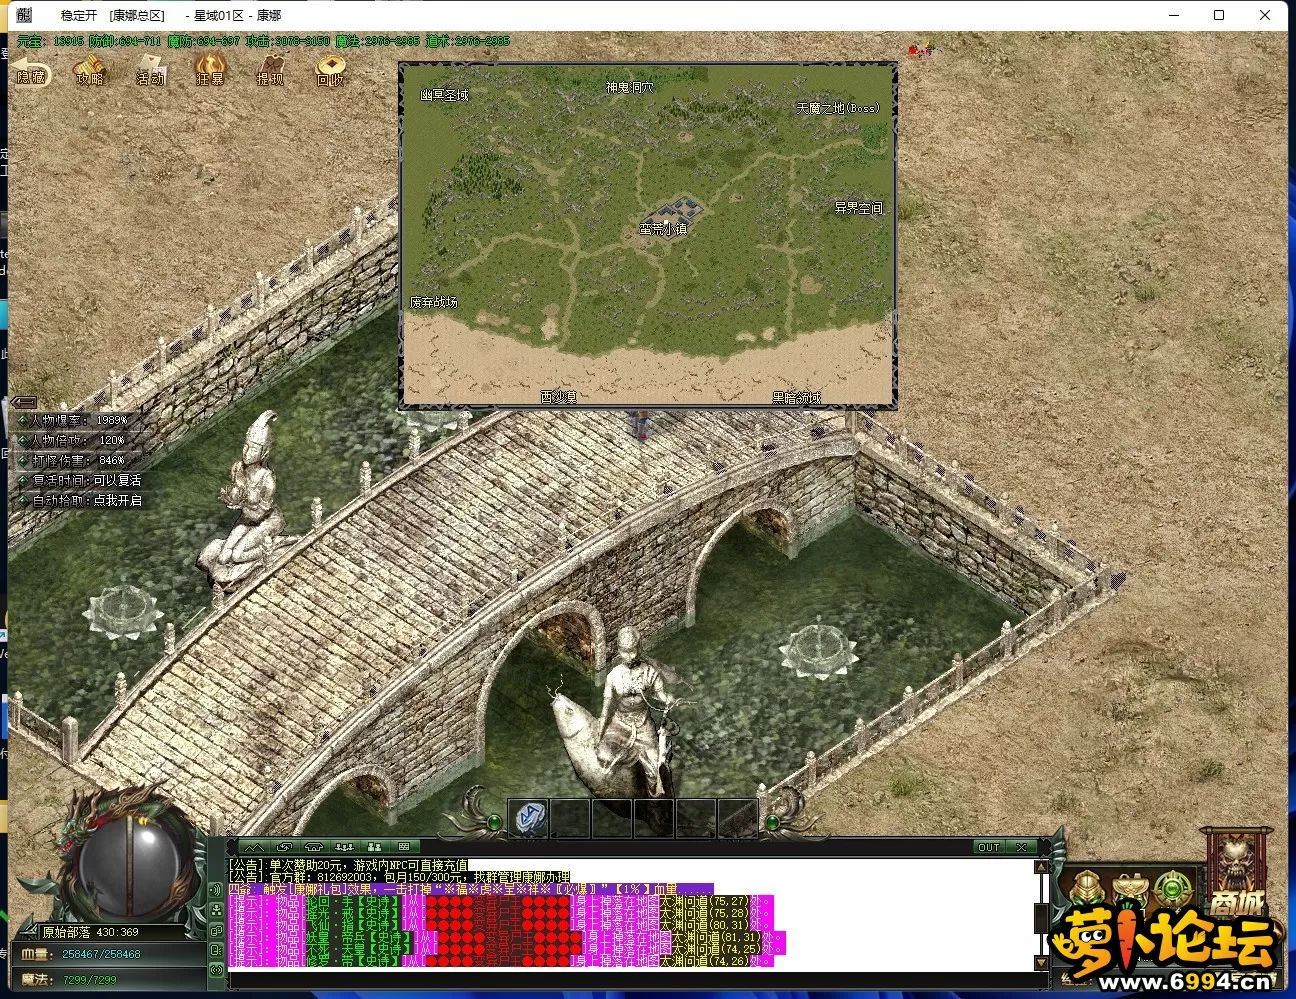Viewport: 1296px width, 999px height.
Task: Click chat scrollbar down arrow
Action: (1041, 963)
